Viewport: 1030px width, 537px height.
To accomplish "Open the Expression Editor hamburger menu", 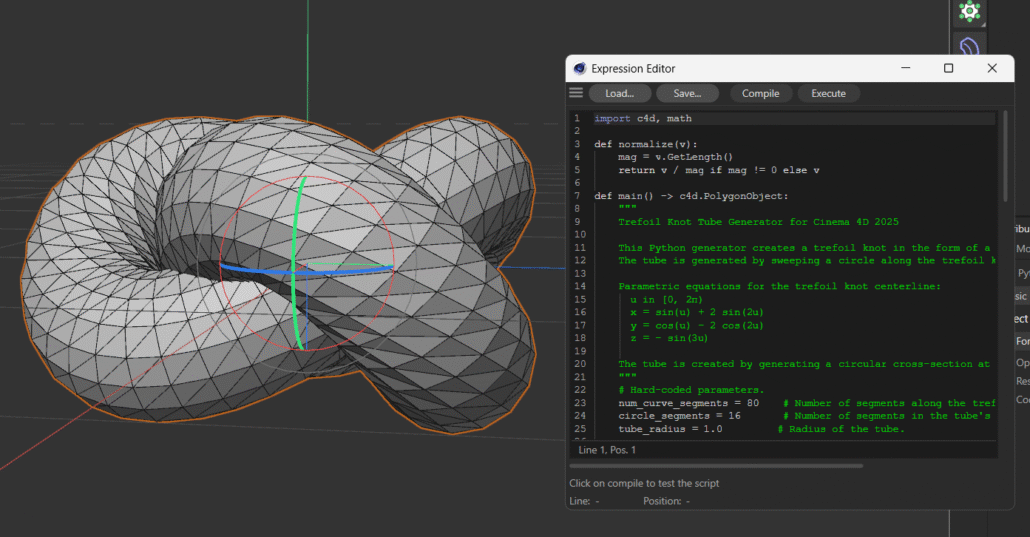I will pos(576,93).
